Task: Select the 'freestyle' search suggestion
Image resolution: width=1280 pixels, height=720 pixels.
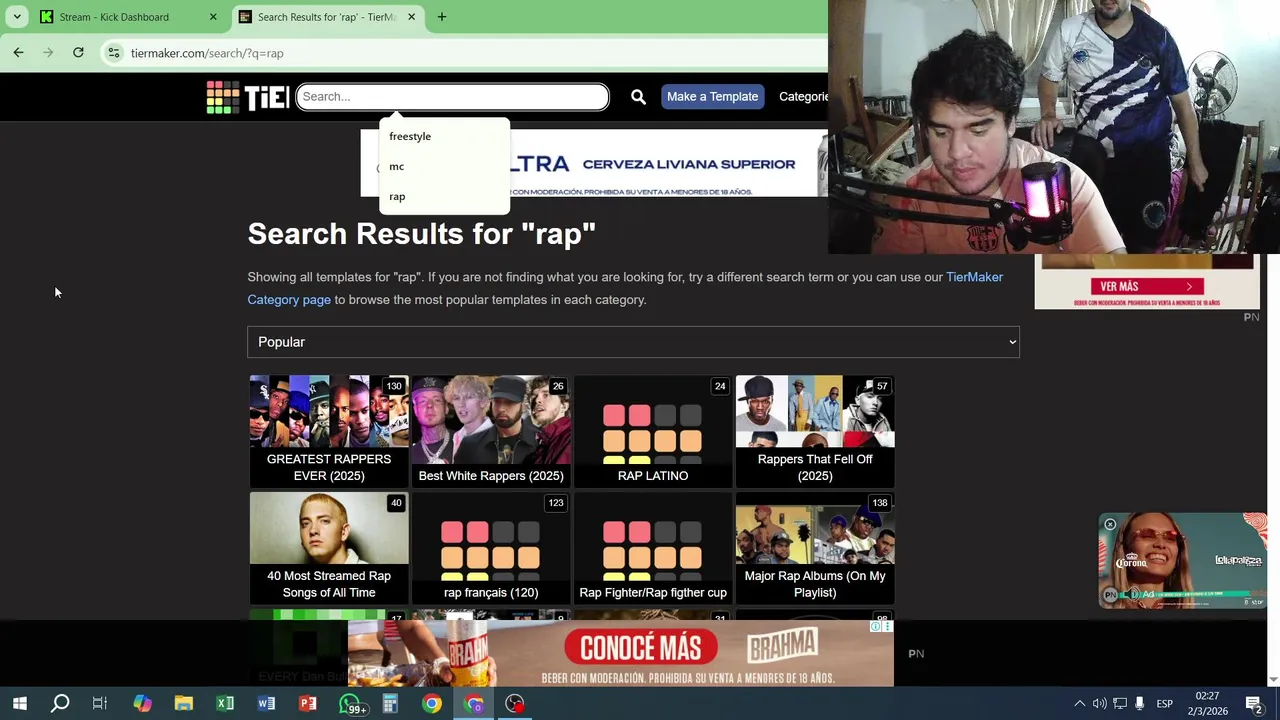Action: 444,136
